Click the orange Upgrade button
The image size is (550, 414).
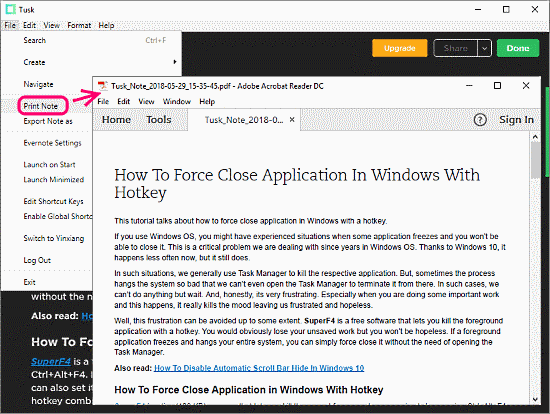coord(400,48)
